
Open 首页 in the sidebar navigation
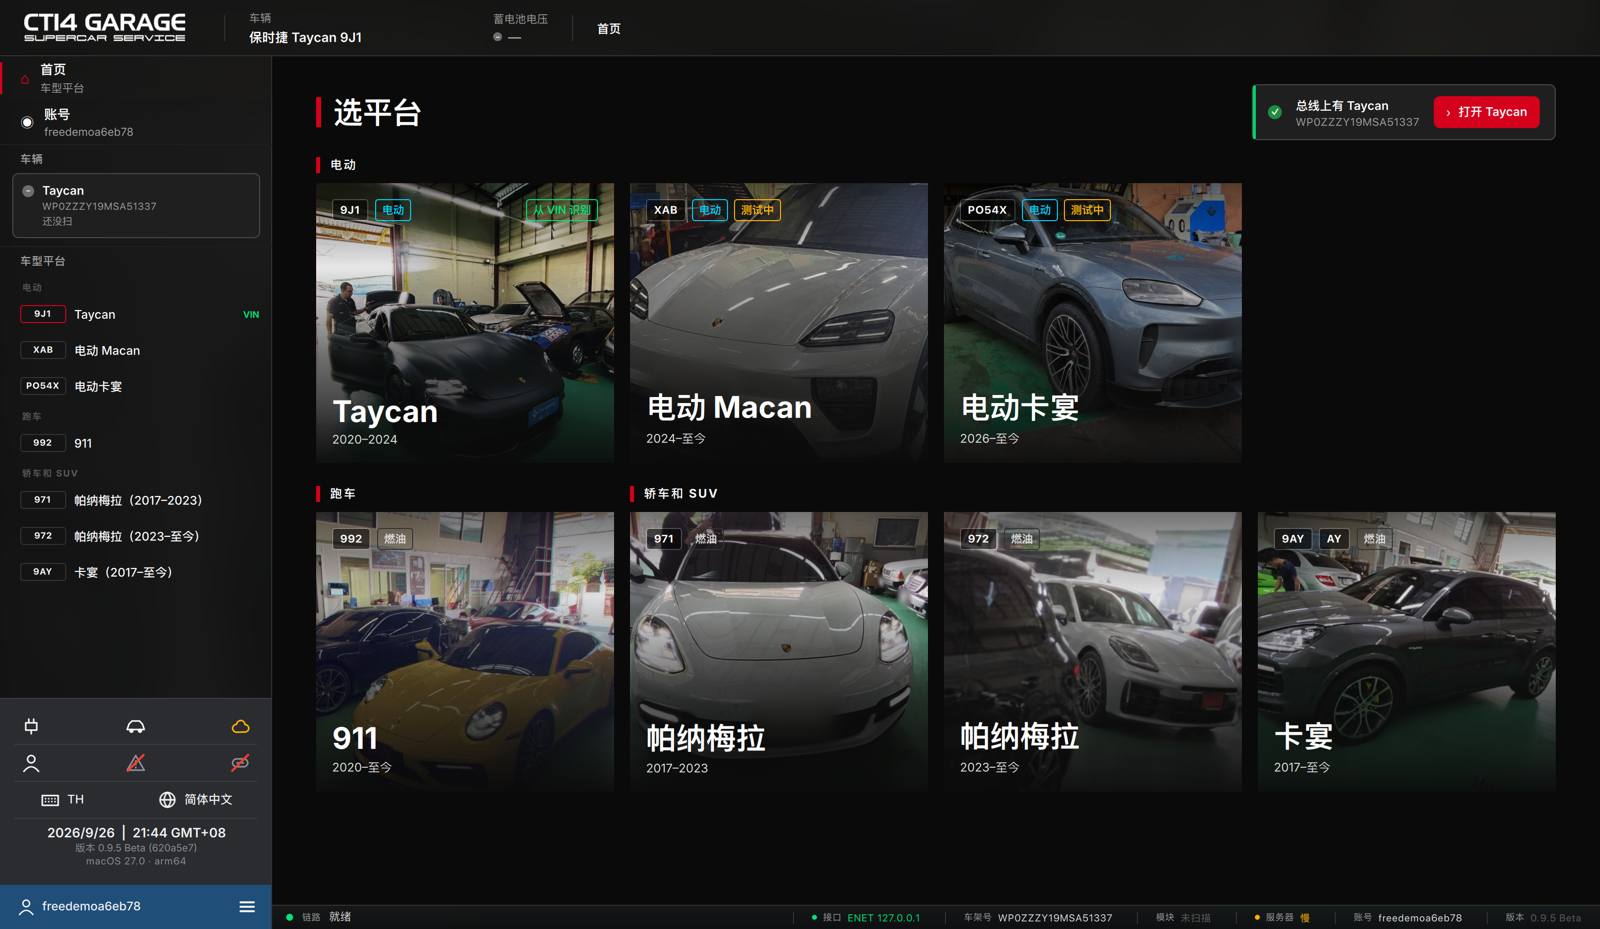(136, 78)
